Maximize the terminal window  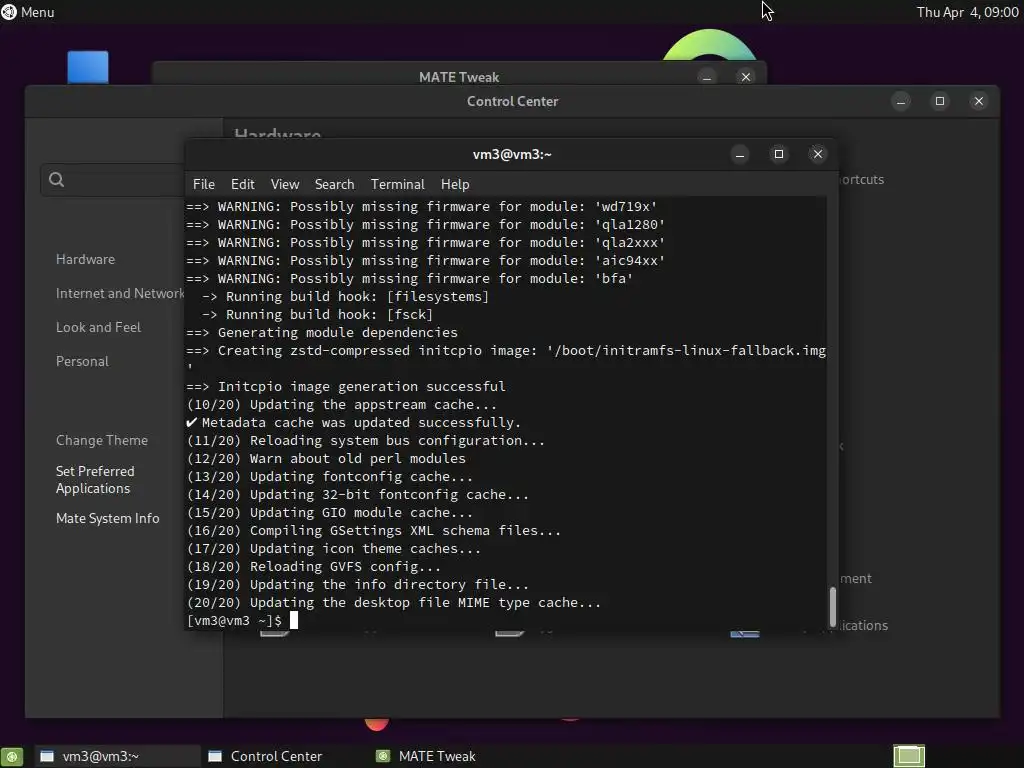(x=778, y=154)
